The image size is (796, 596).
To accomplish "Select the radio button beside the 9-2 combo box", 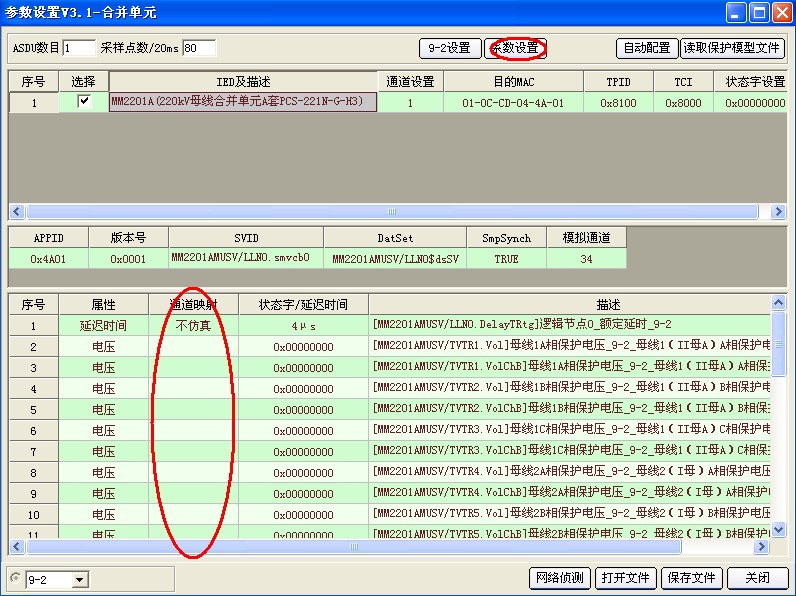I will click(x=14, y=578).
